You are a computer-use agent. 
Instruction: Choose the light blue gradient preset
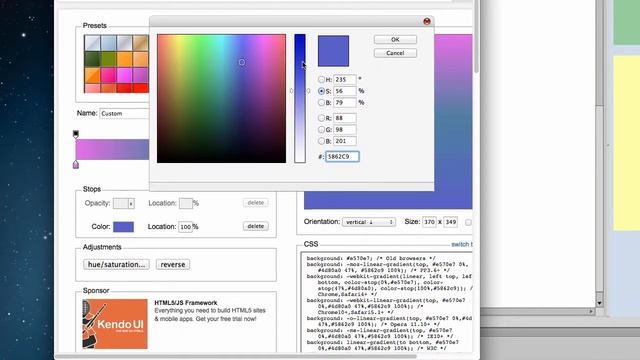[108, 43]
